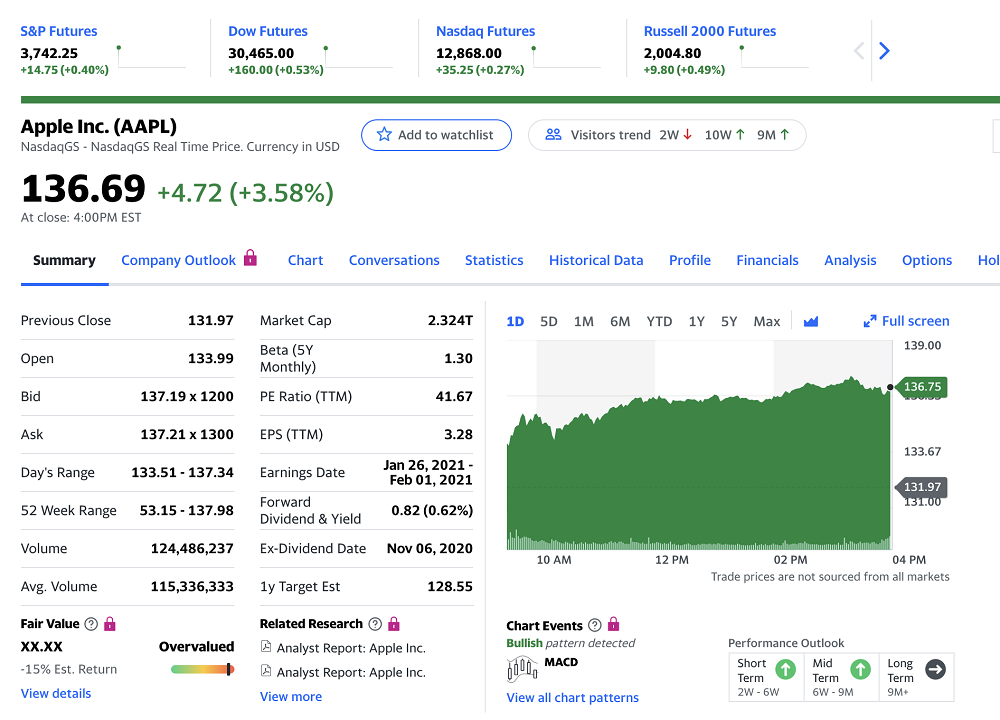Click the Overvalued fair value gauge bar
1000x720 pixels.
(x=202, y=669)
